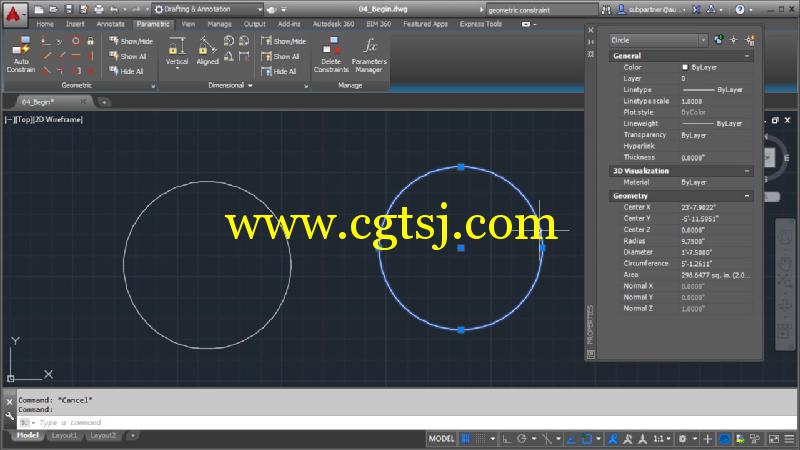The height and width of the screenshot is (450, 800).
Task: Click the Open file icon in quick access toolbar
Action: (x=54, y=9)
